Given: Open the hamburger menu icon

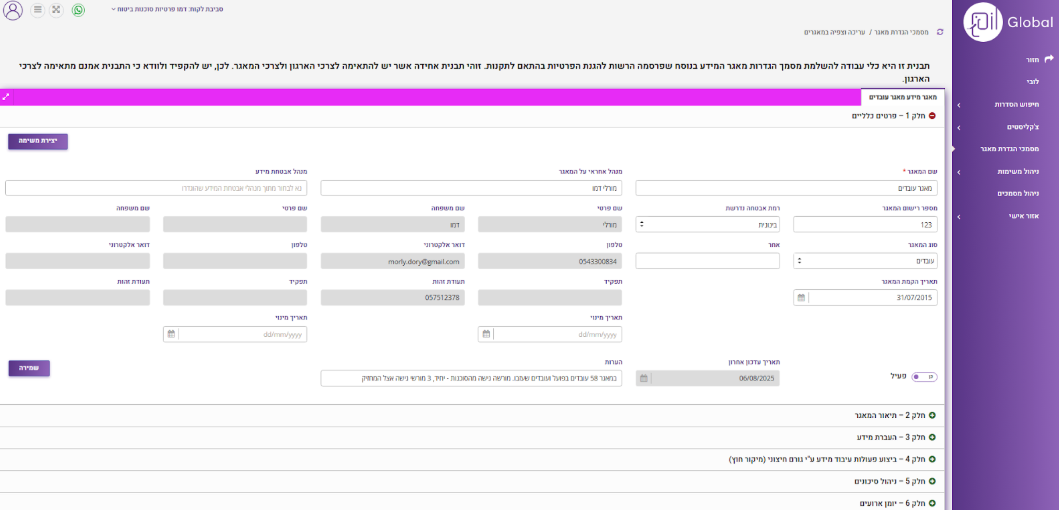Looking at the screenshot, I should pos(37,10).
